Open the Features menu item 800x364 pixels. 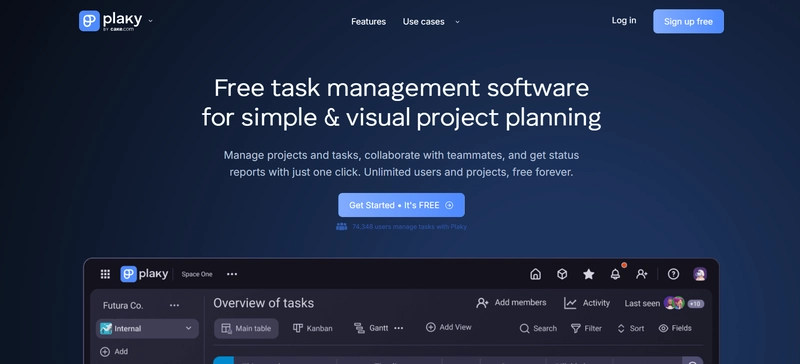pos(368,21)
